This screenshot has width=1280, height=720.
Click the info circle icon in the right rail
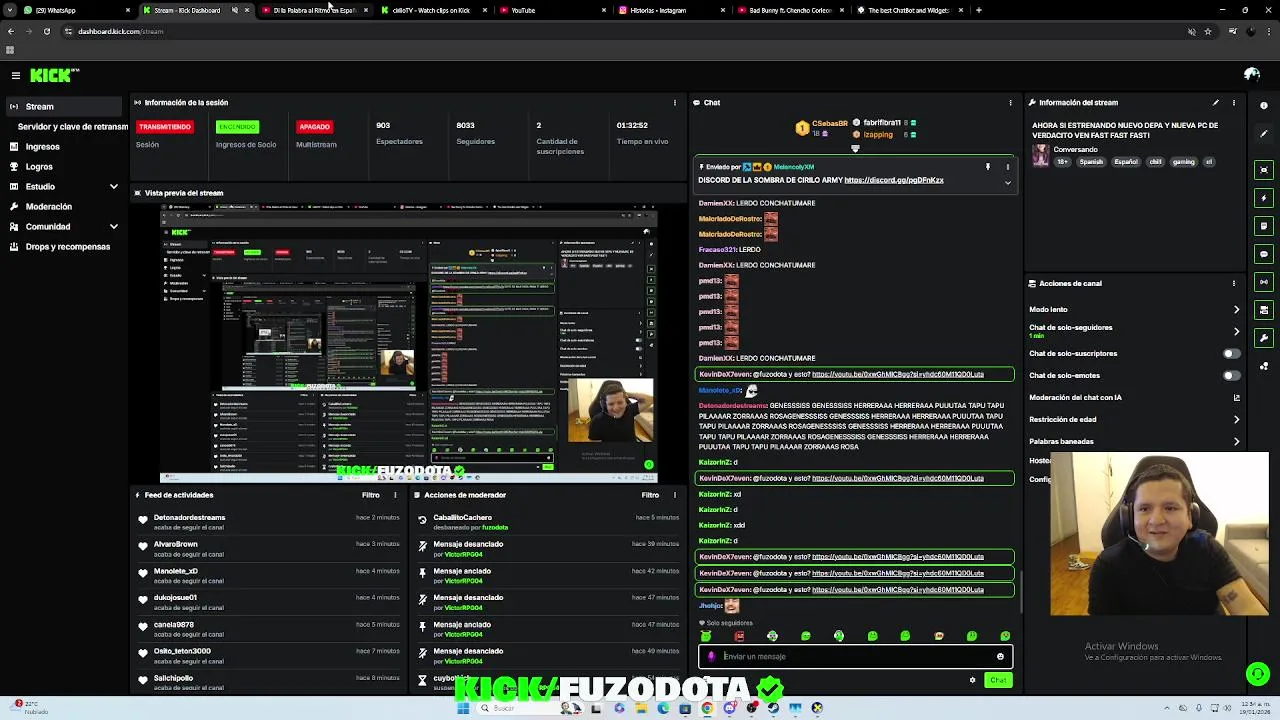1265,105
